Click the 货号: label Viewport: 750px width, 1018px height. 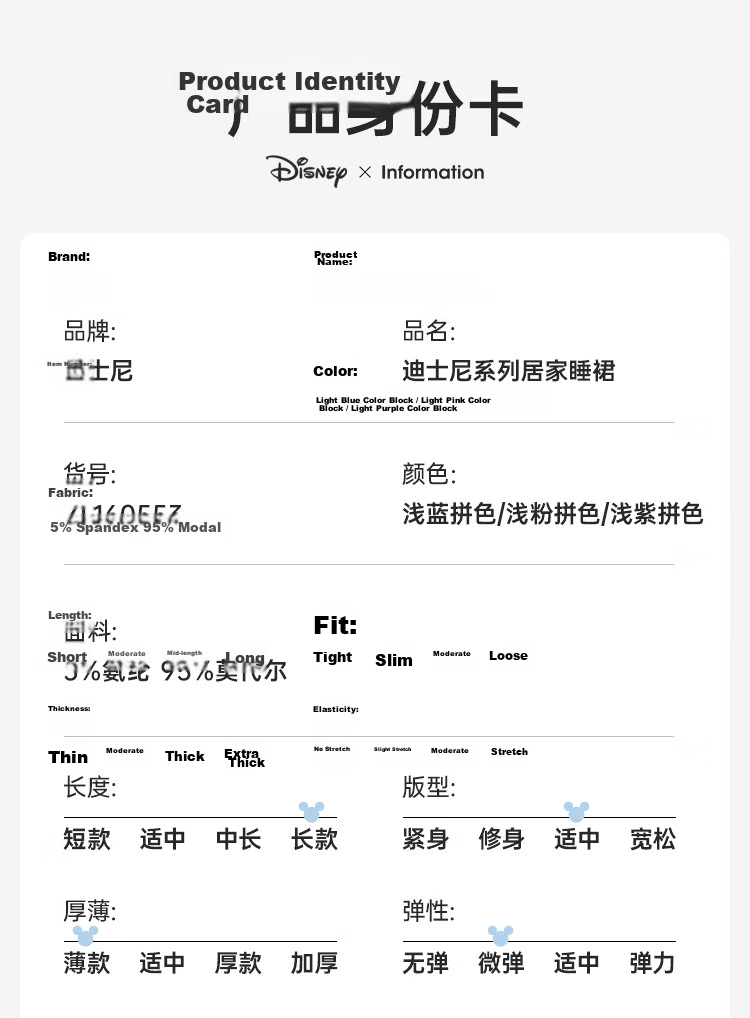90,473
